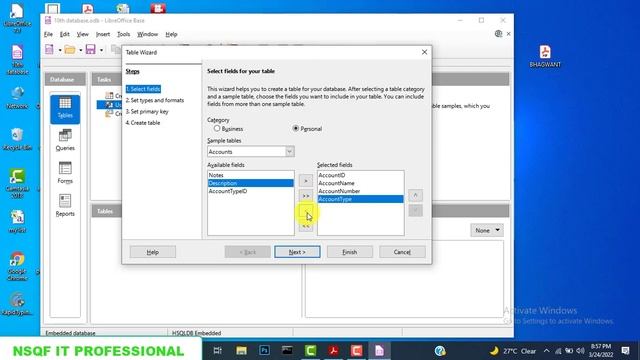
Task: Expand the Save icon dropdown arrow
Action: pos(101,50)
